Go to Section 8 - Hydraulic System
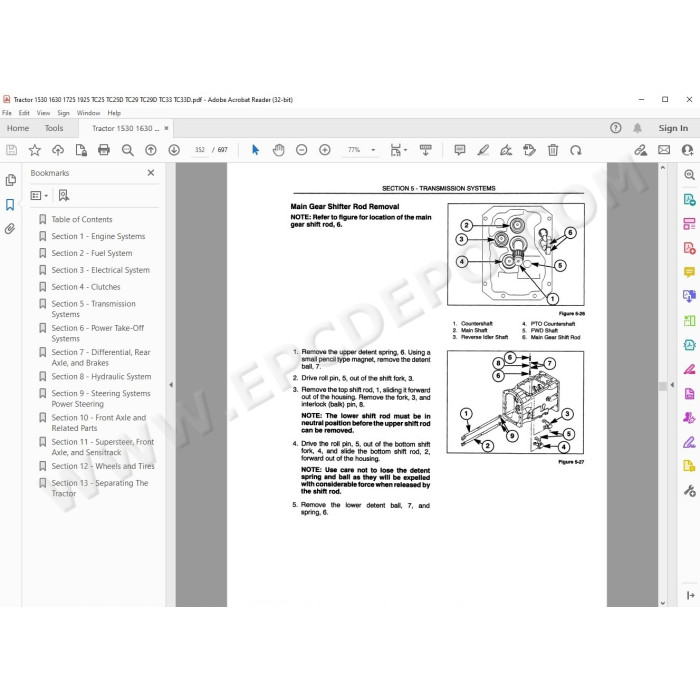The image size is (700, 700). (101, 376)
